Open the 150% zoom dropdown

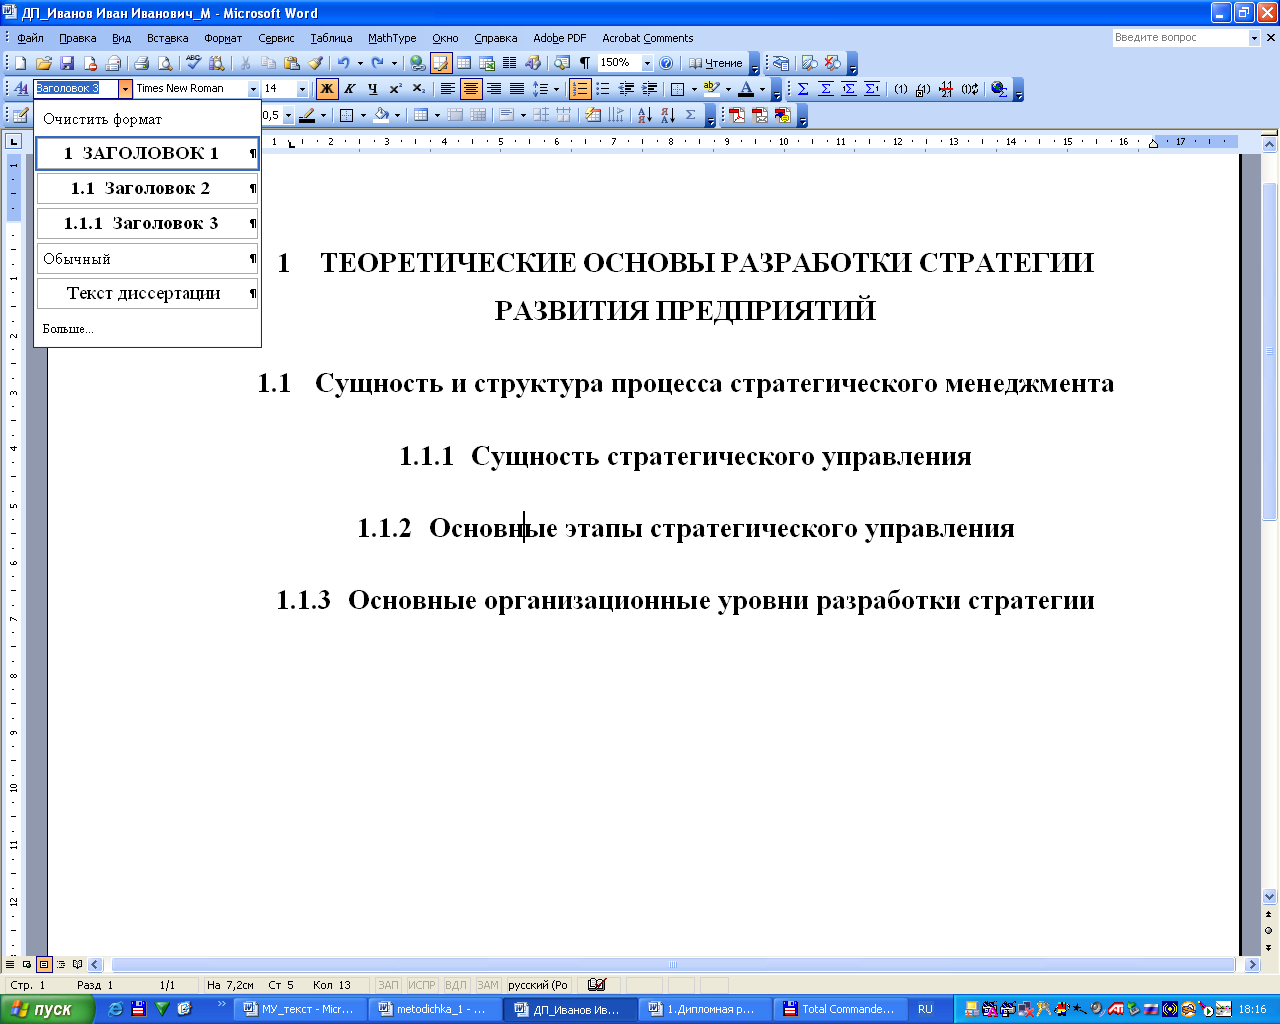(x=647, y=63)
